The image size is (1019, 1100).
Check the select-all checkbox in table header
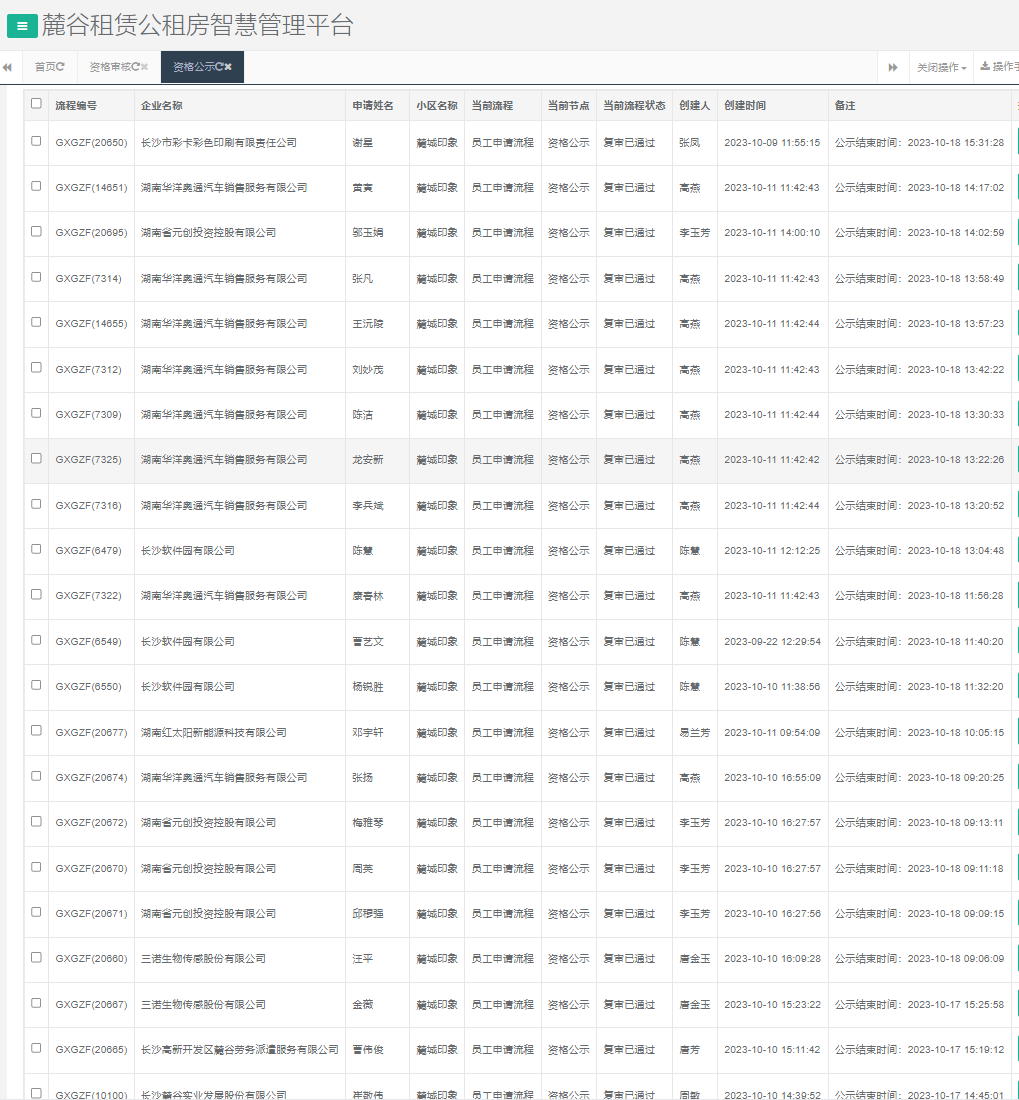pos(37,104)
